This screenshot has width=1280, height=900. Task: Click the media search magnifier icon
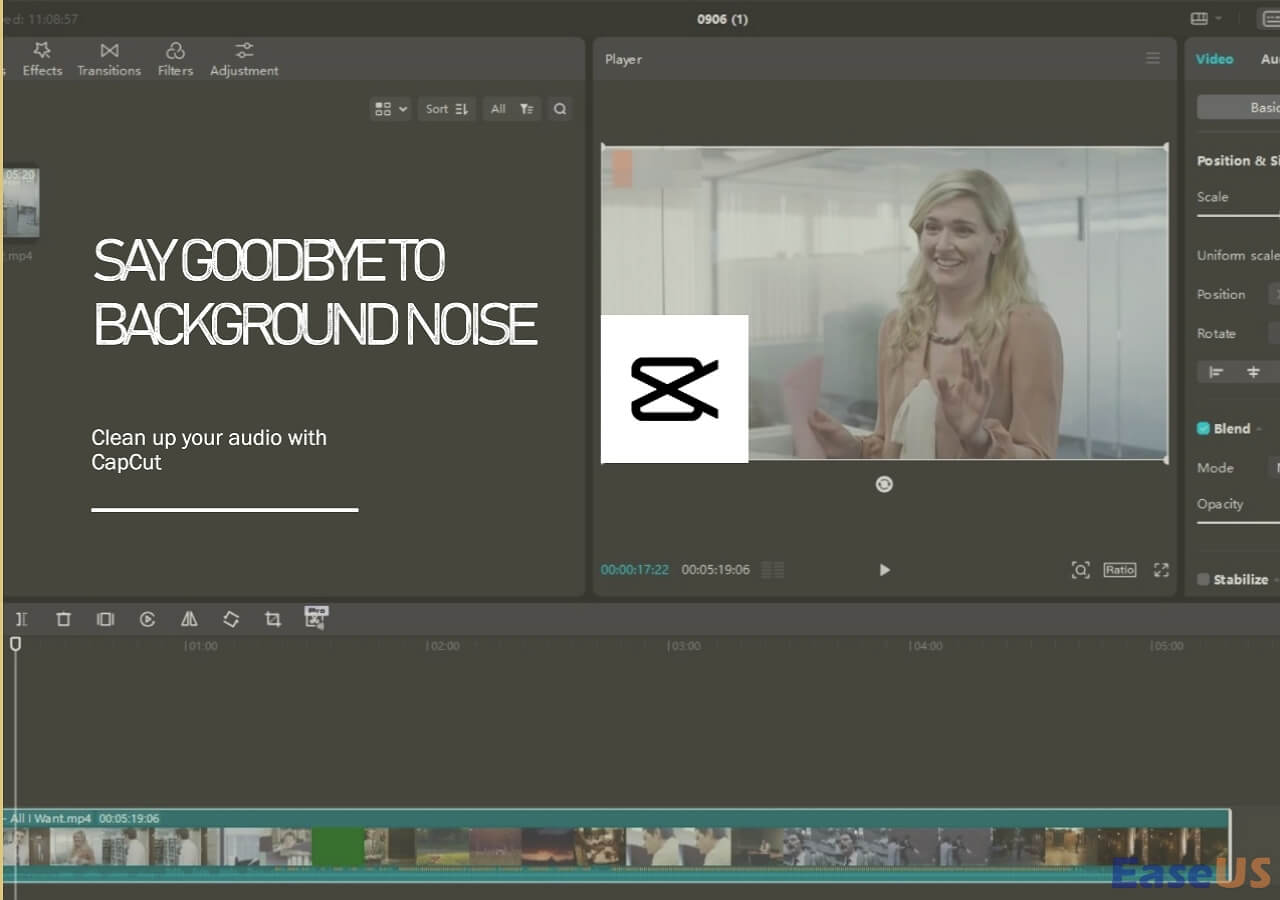pyautogui.click(x=560, y=109)
